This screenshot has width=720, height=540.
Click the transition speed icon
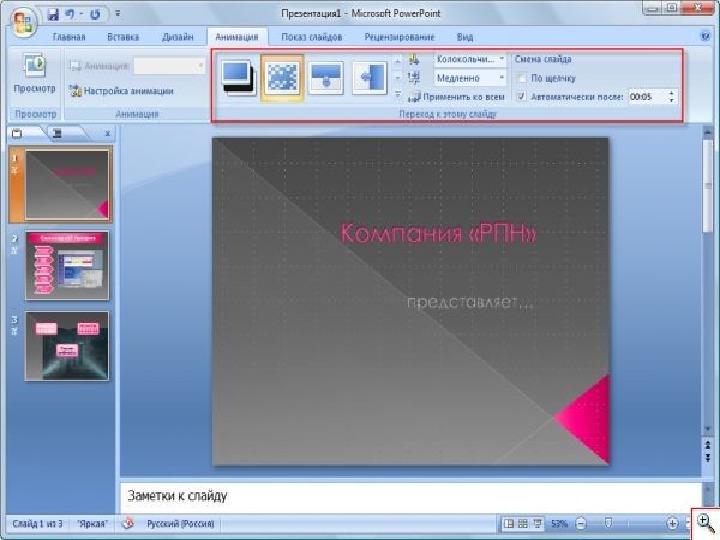coord(414,78)
